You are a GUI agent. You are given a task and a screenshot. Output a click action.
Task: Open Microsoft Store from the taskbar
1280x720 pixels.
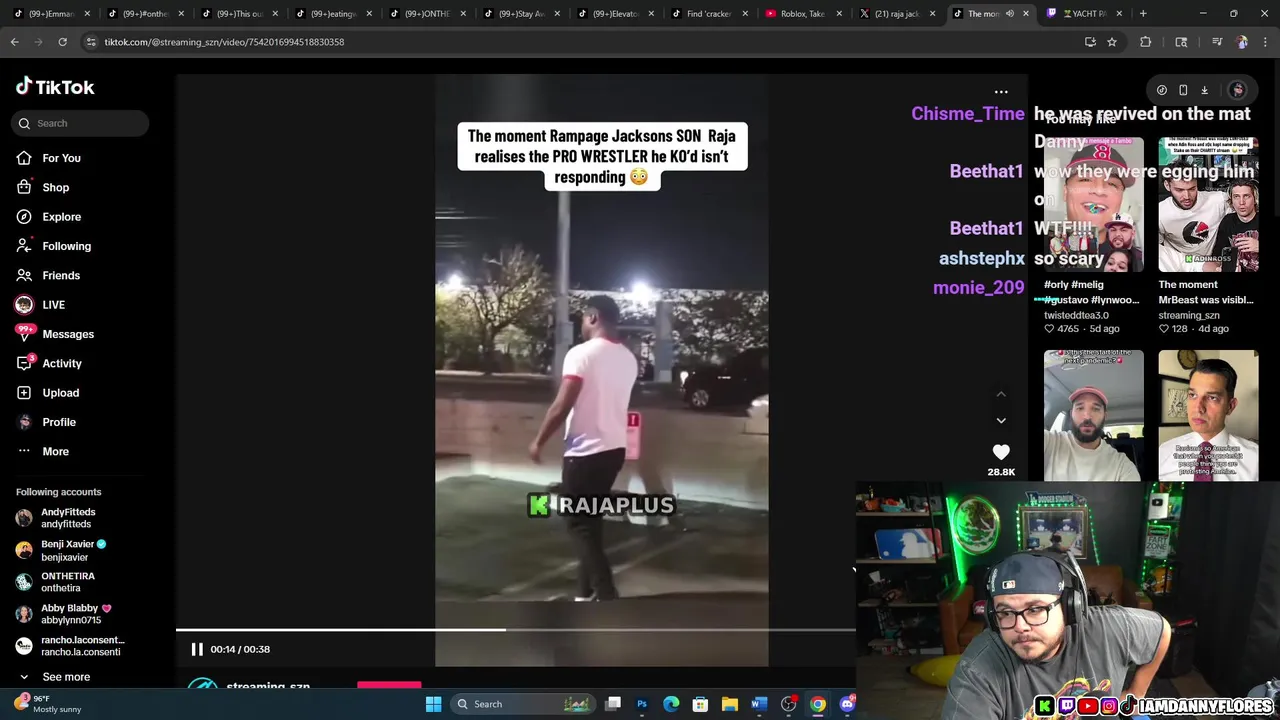pos(700,704)
